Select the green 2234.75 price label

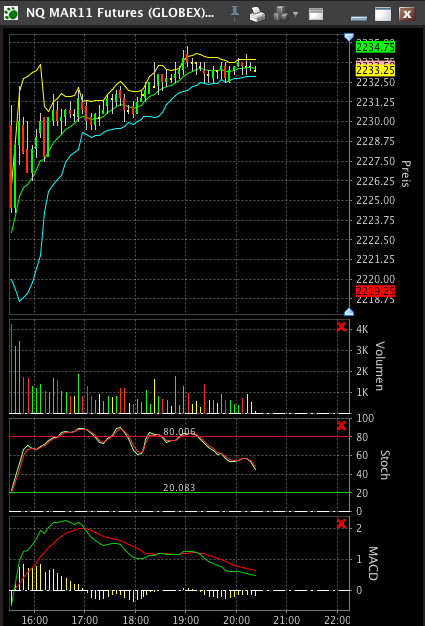(x=375, y=47)
